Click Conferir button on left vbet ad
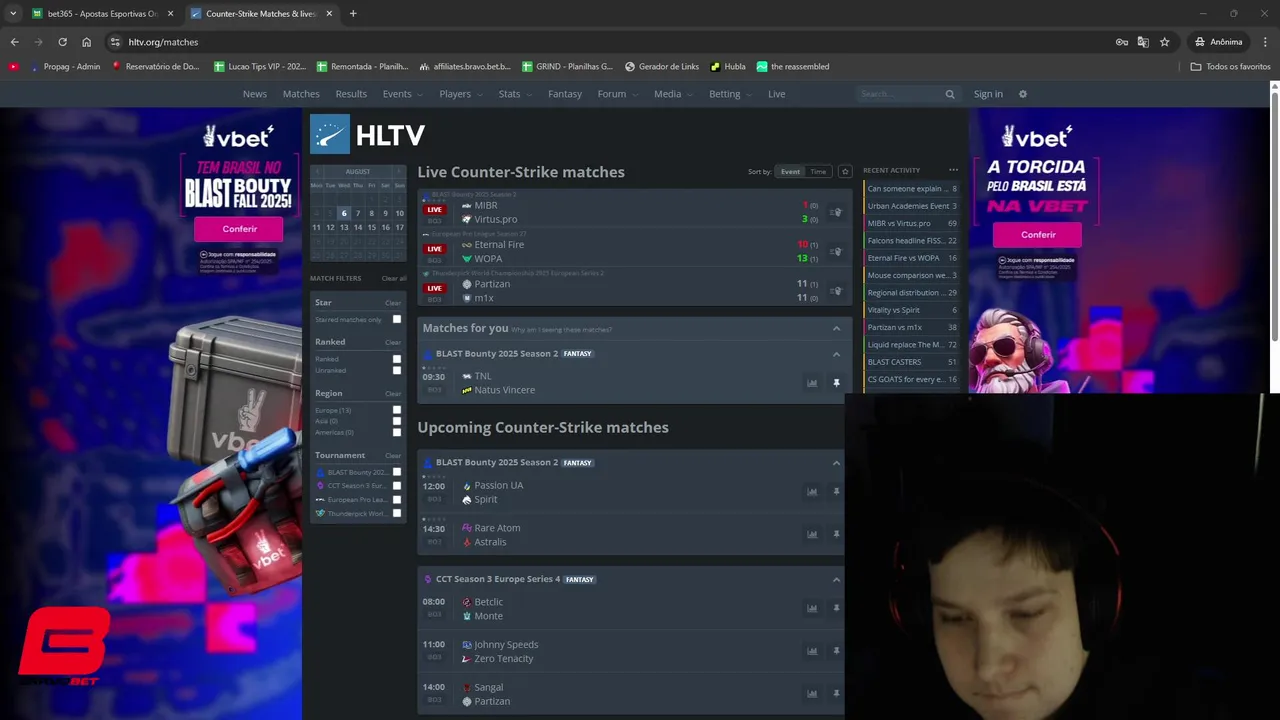Image resolution: width=1280 pixels, height=720 pixels. tap(239, 229)
